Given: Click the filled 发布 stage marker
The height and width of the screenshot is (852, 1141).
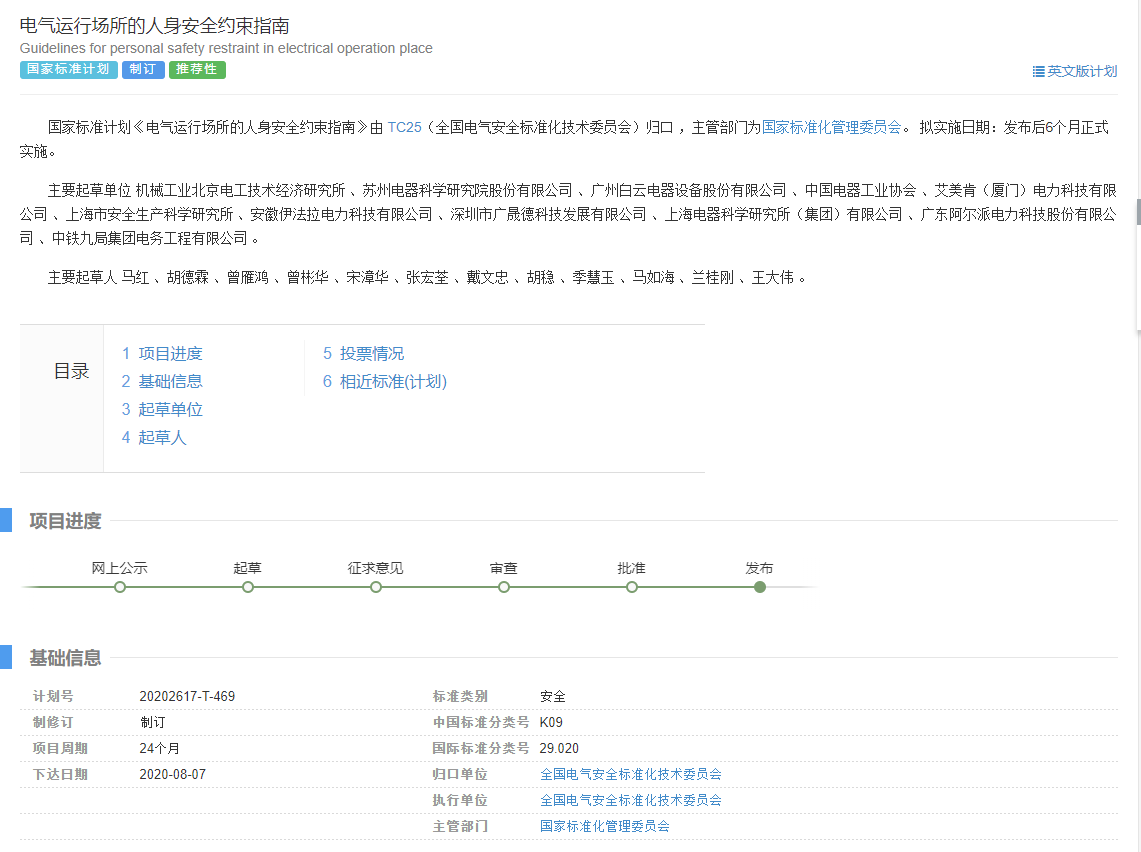Looking at the screenshot, I should coord(760,587).
